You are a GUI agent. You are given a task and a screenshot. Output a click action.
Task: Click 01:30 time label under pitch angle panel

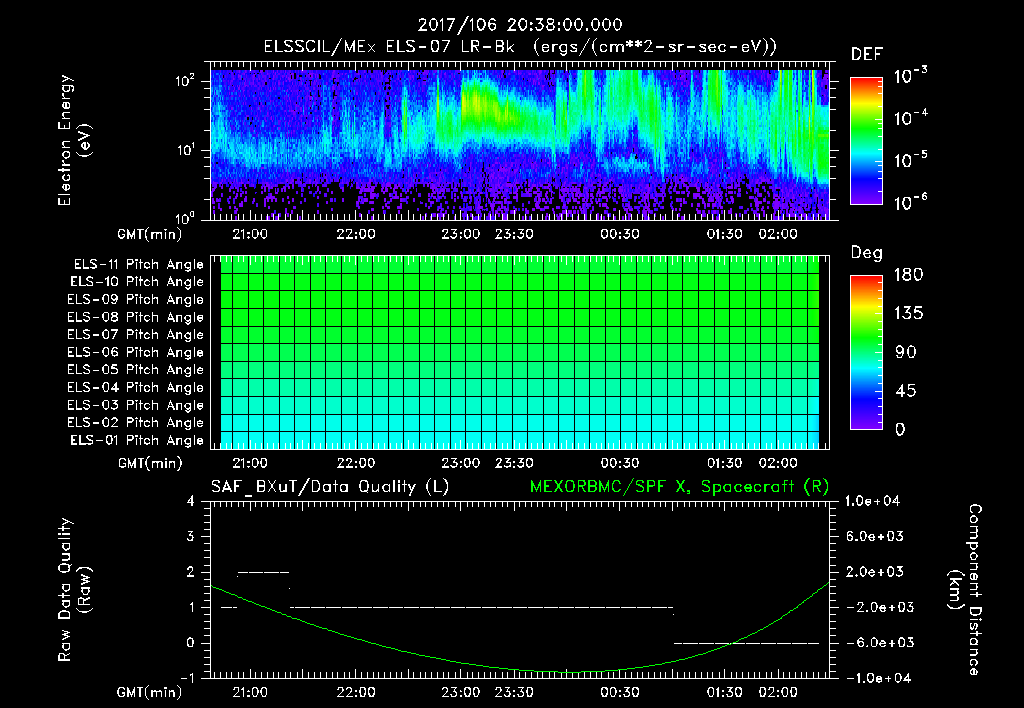tap(725, 463)
